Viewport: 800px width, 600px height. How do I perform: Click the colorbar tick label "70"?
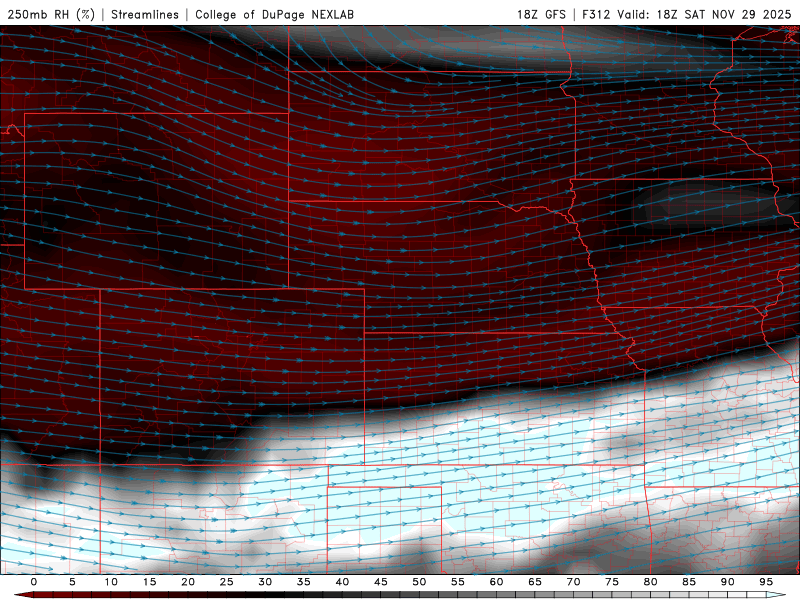573,582
